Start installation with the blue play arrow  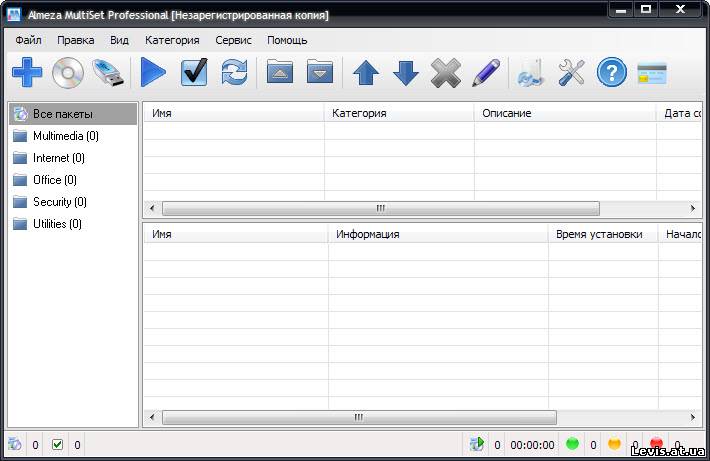(x=153, y=72)
